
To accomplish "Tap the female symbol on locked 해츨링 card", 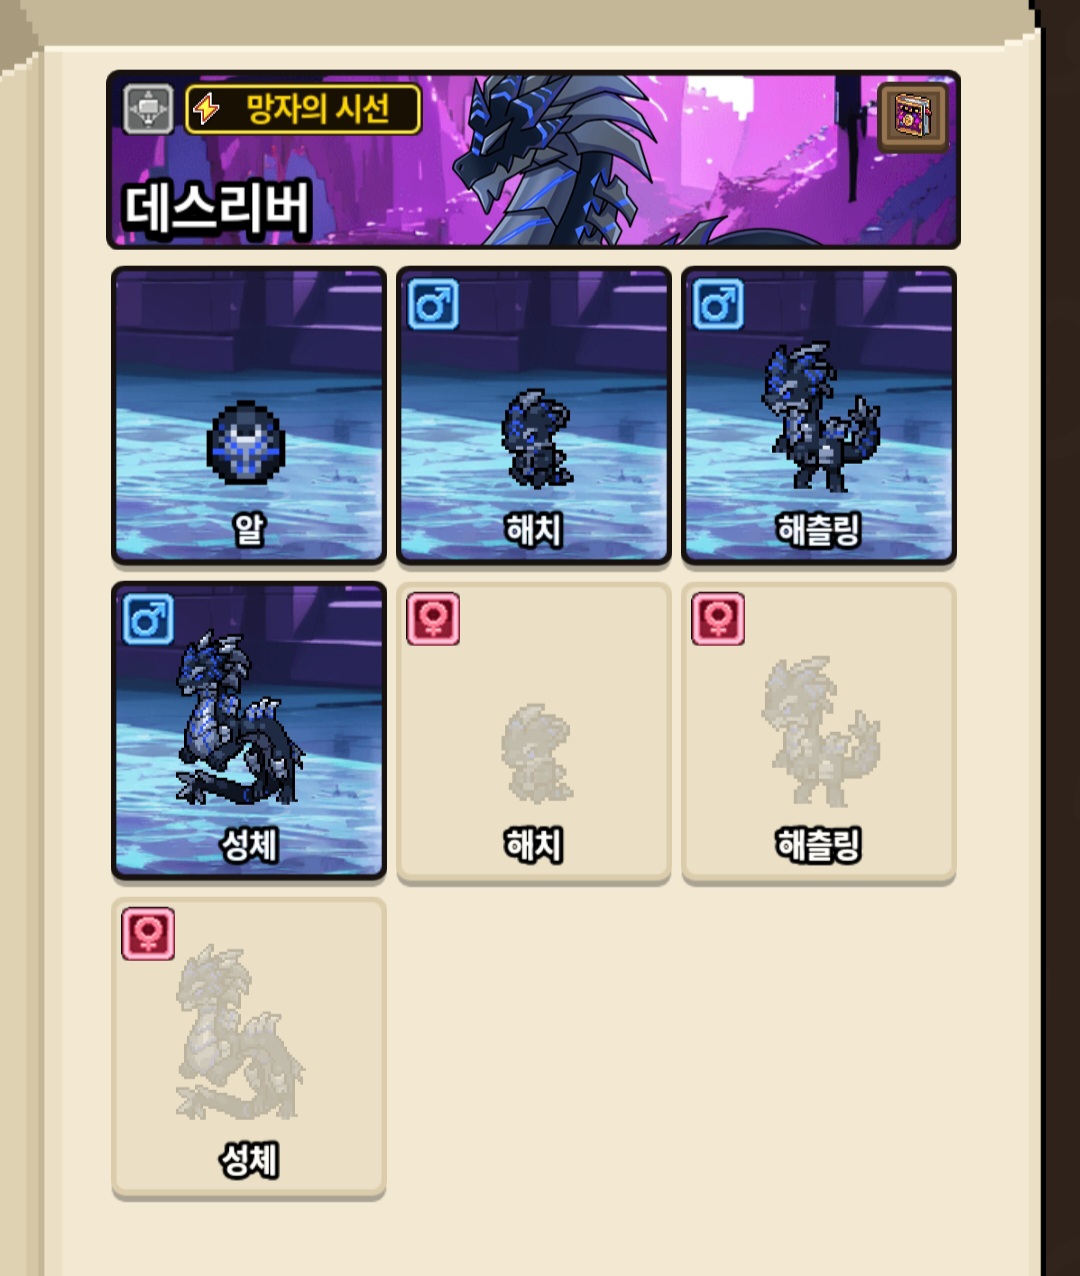I will (718, 619).
